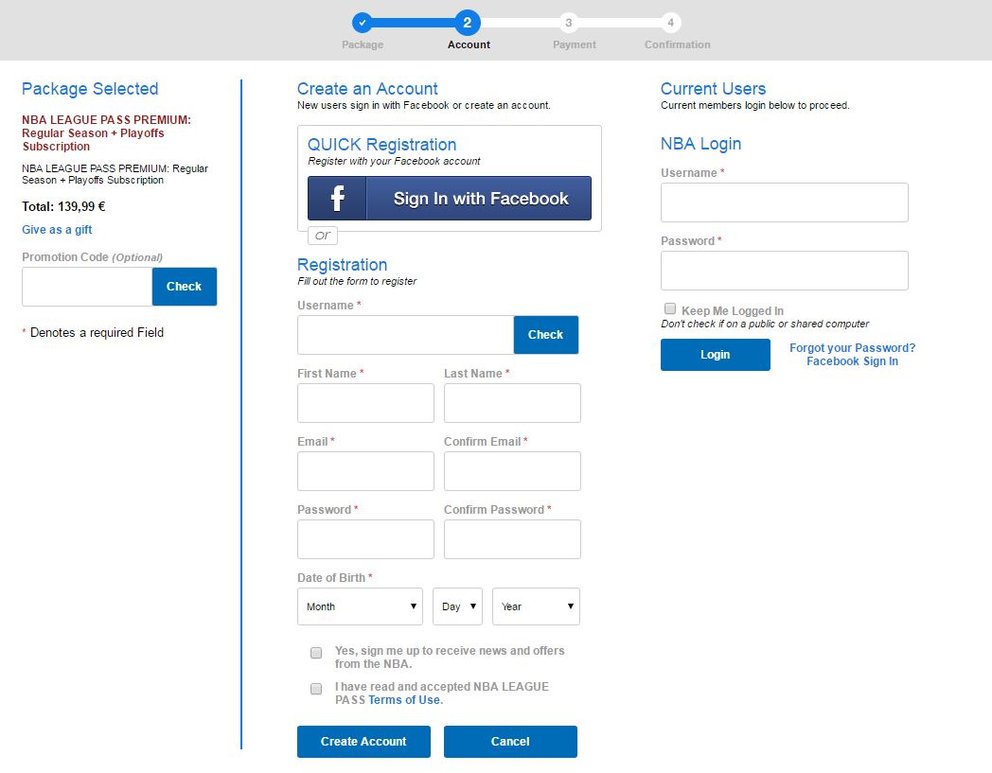The image size is (992, 773).
Task: Select the Package step label
Action: 363,45
